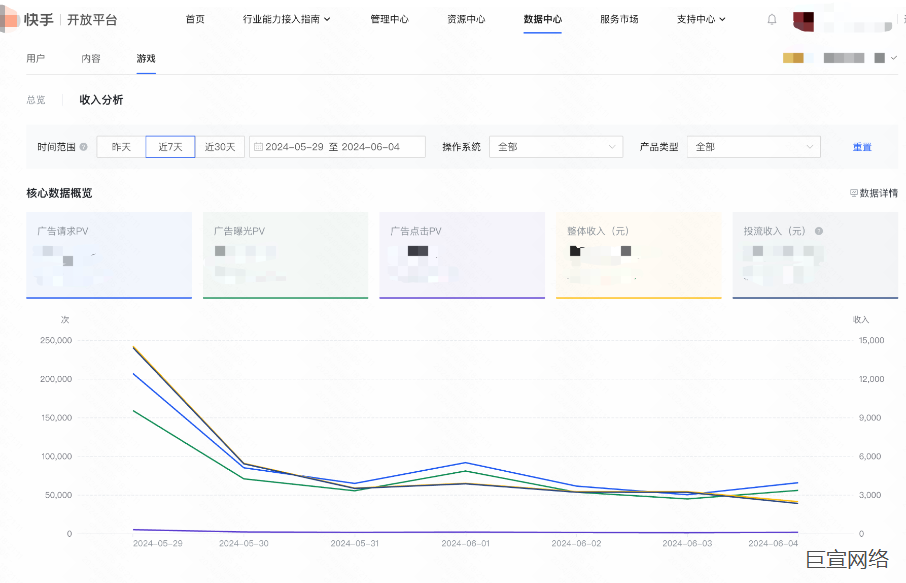906x583 pixels.
Task: Choose 近30天 time range
Action: [x=220, y=147]
